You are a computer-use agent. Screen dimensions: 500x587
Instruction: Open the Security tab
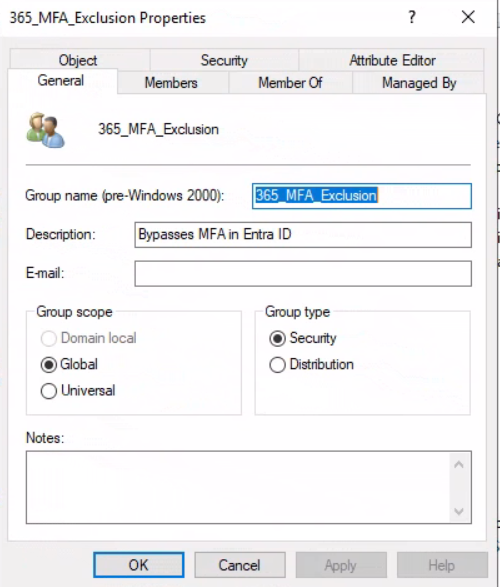[224, 60]
